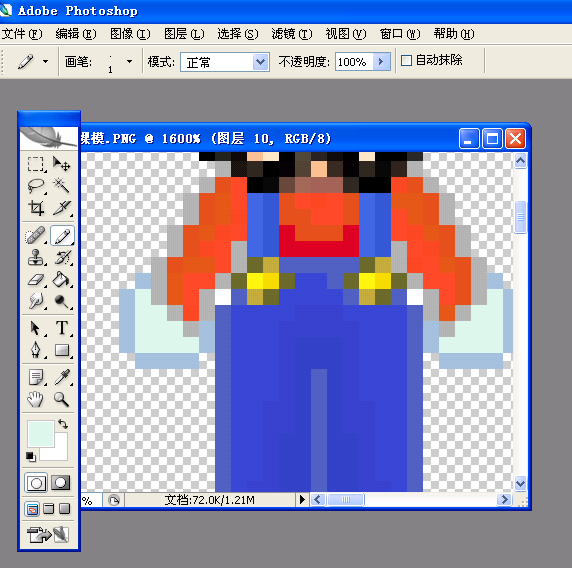Viewport: 572px width, 568px height.
Task: Switch to Standard Screen mode
Action: coord(32,509)
